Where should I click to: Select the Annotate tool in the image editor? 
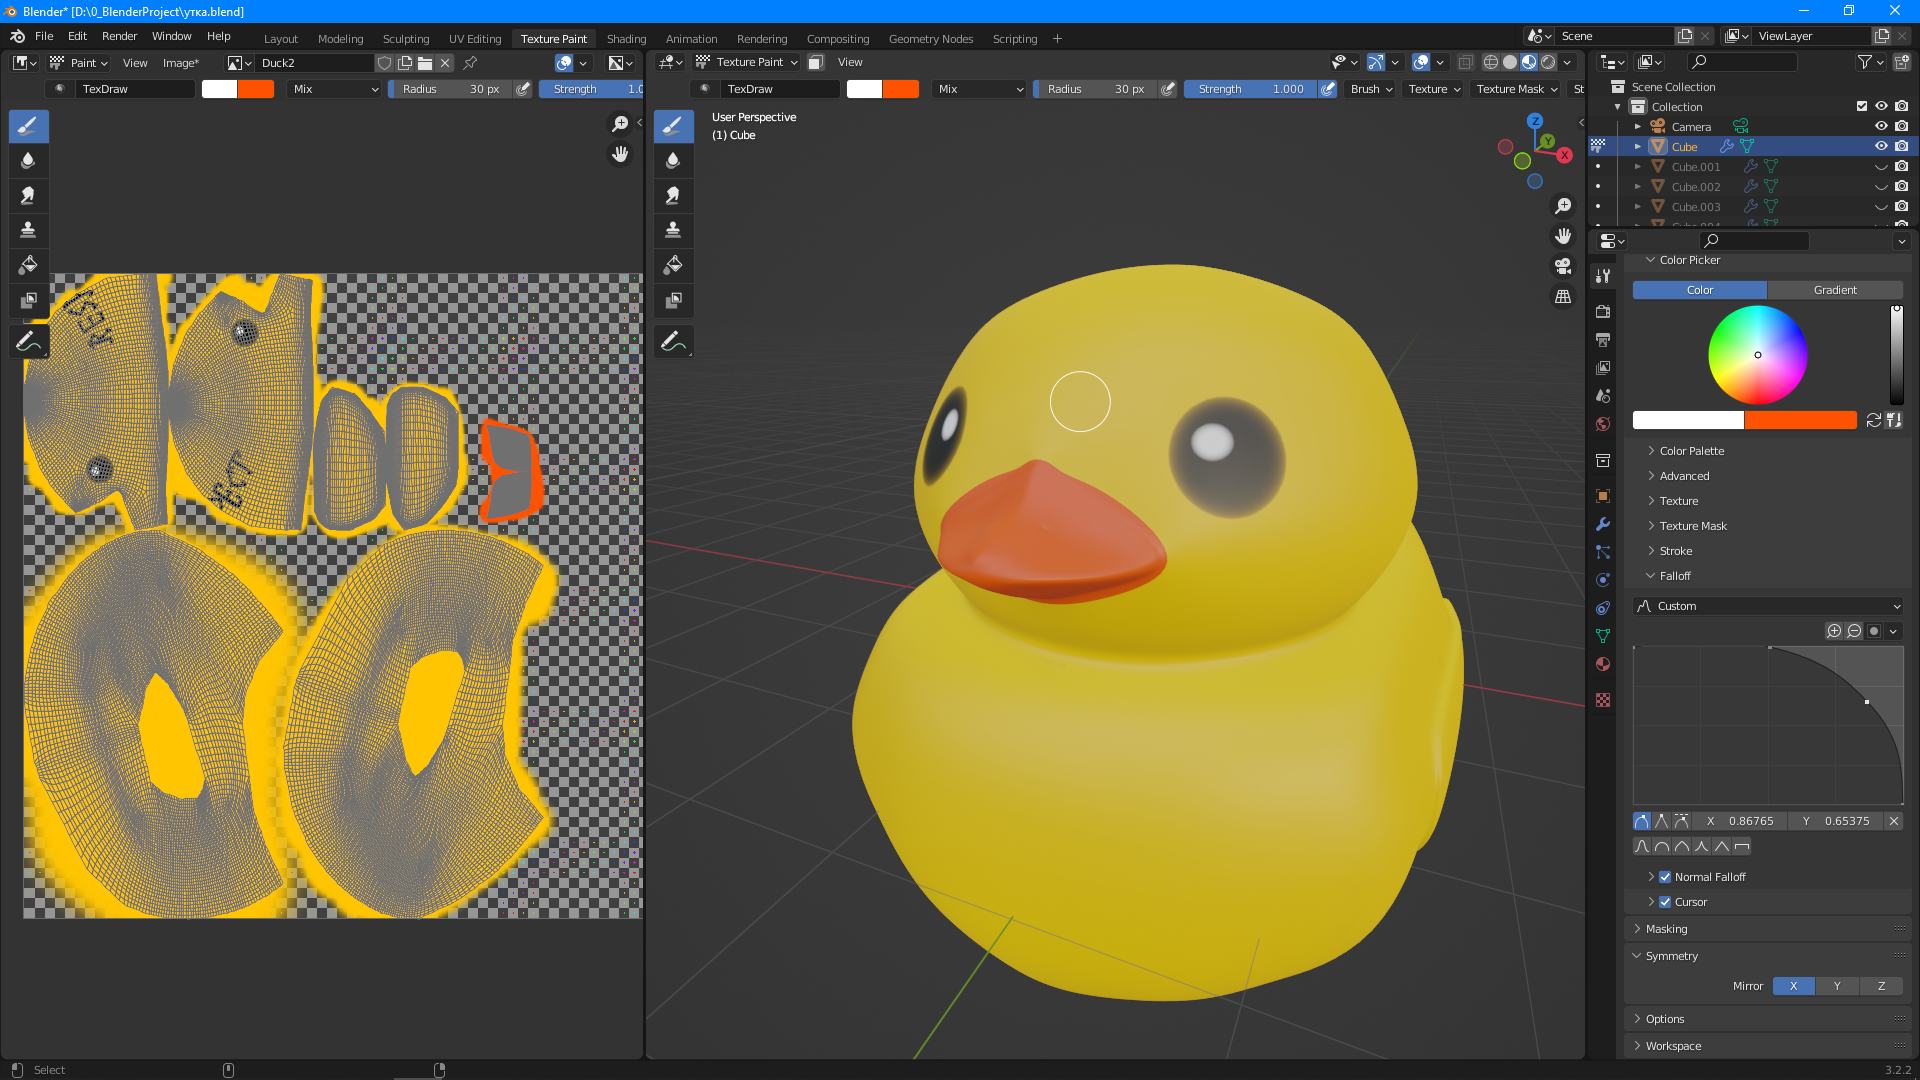click(28, 342)
